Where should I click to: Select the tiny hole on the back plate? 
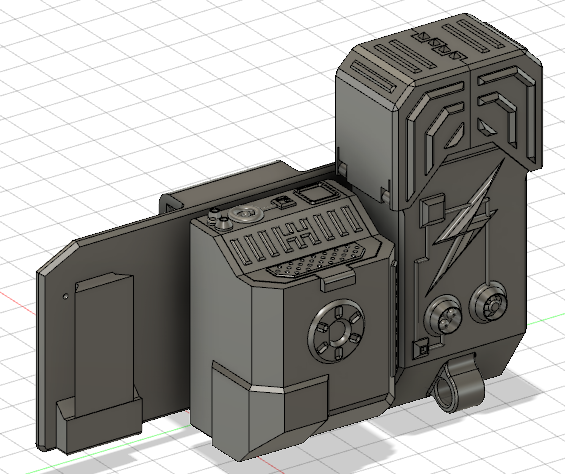click(66, 296)
